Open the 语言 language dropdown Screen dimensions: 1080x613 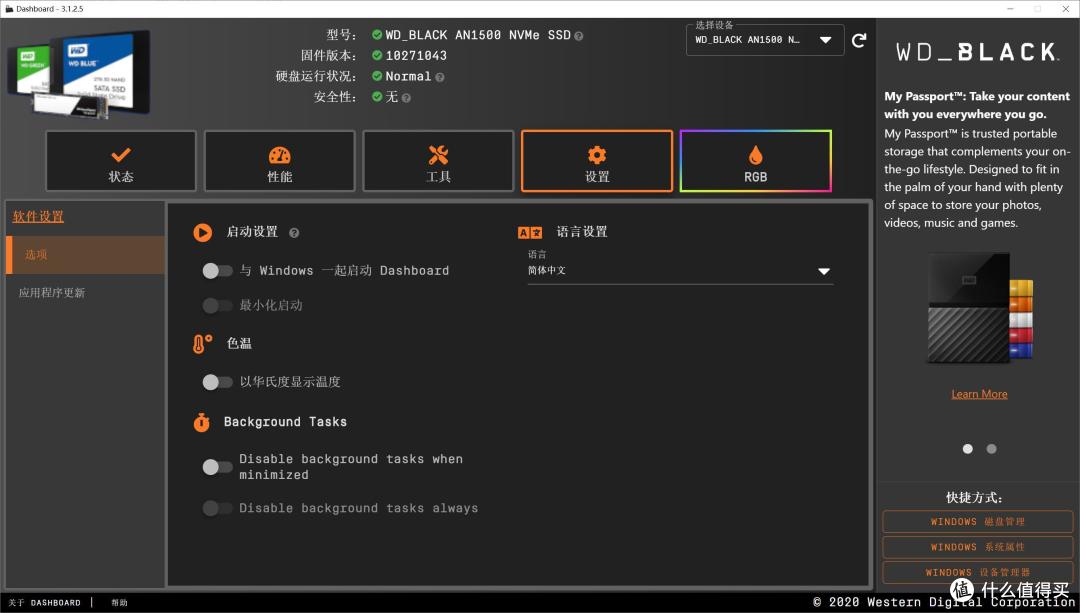(680, 269)
